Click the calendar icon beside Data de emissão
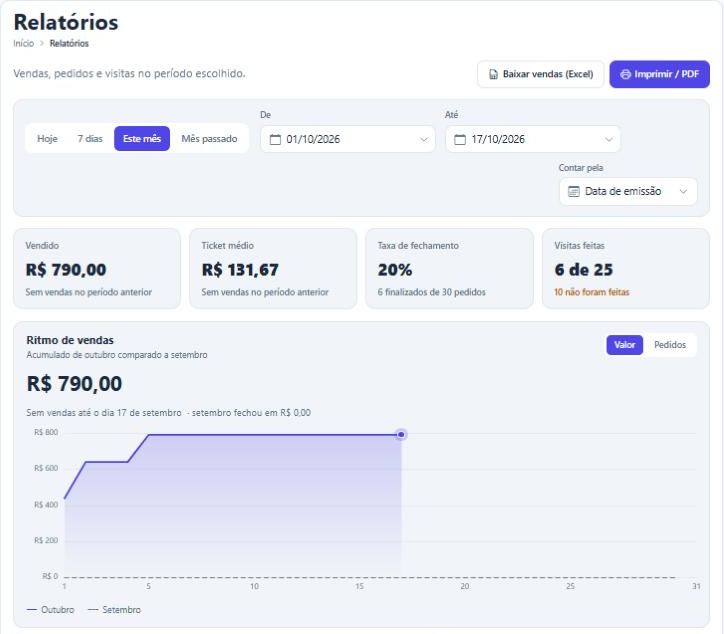 click(573, 192)
